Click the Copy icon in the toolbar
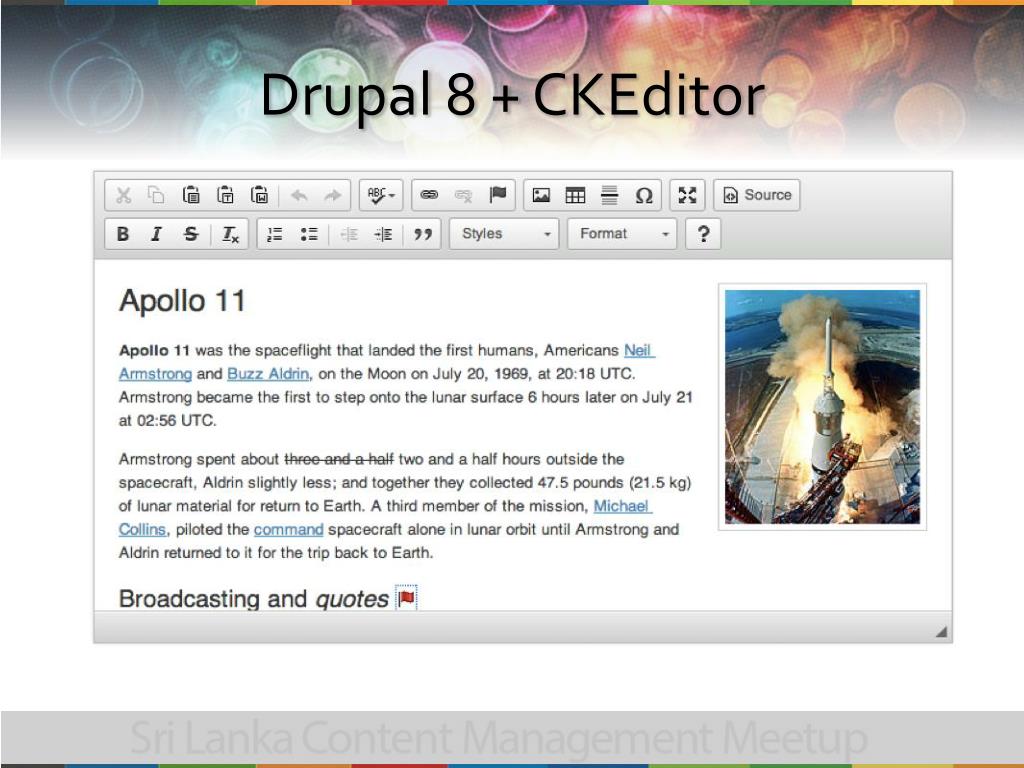The width and height of the screenshot is (1024, 768). 156,195
